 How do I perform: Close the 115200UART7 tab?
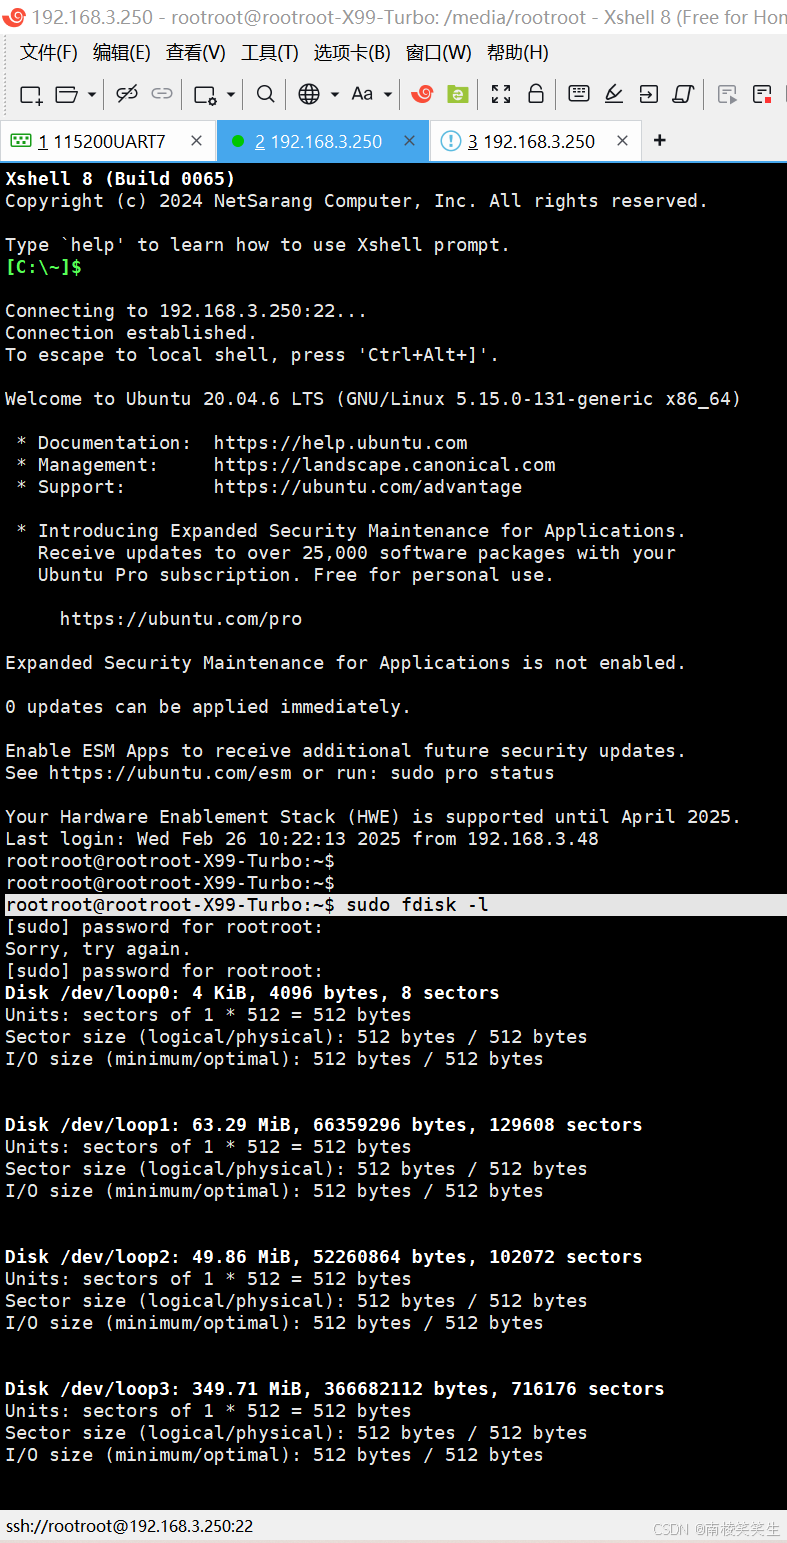(x=196, y=141)
